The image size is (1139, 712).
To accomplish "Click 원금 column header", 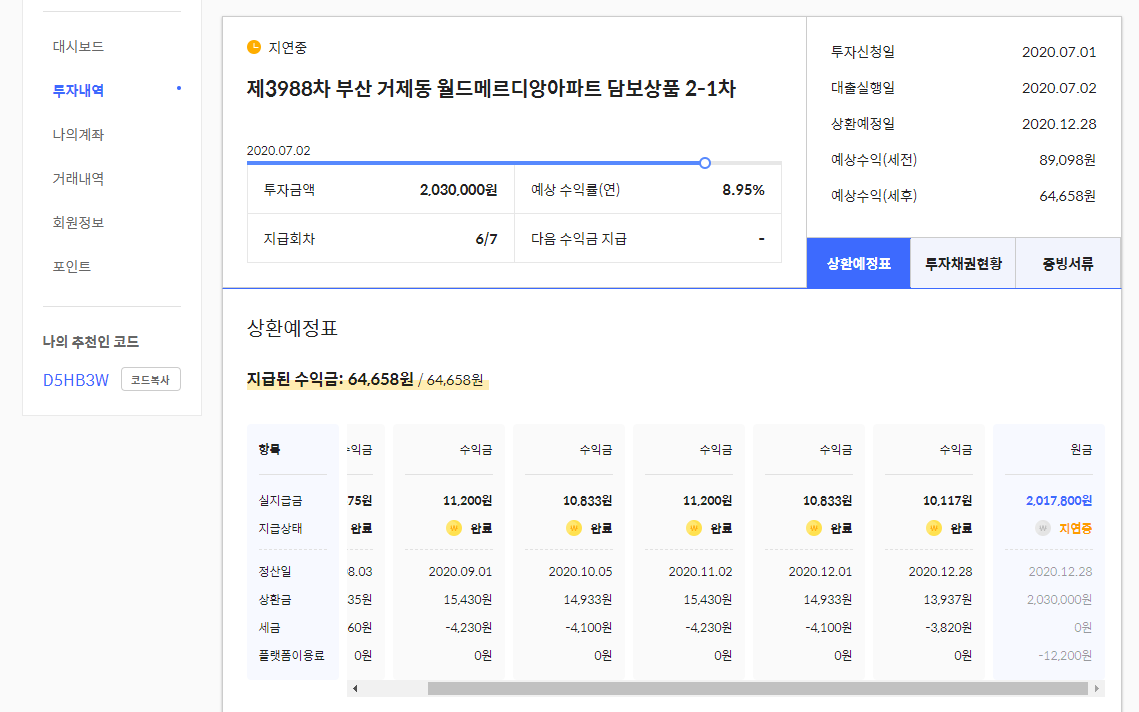I will 1081,450.
